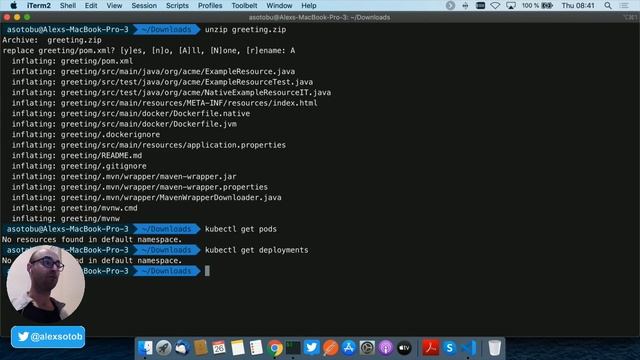Open the Window menu
Viewport: 640px width, 360px height.
(x=279, y=6)
